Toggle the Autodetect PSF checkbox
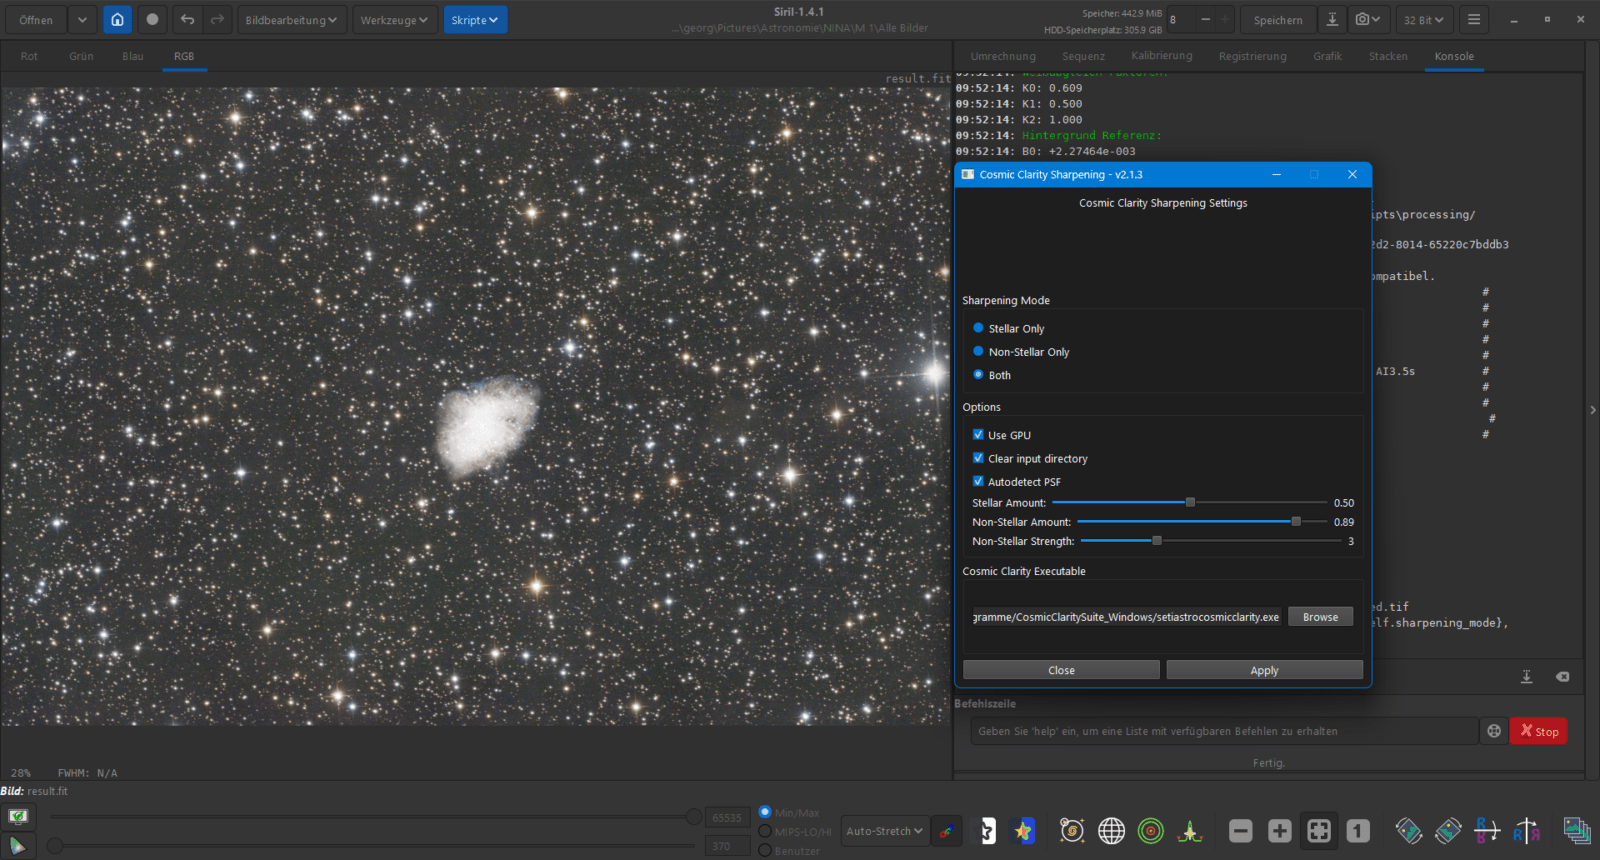The image size is (1600, 860). click(x=978, y=481)
